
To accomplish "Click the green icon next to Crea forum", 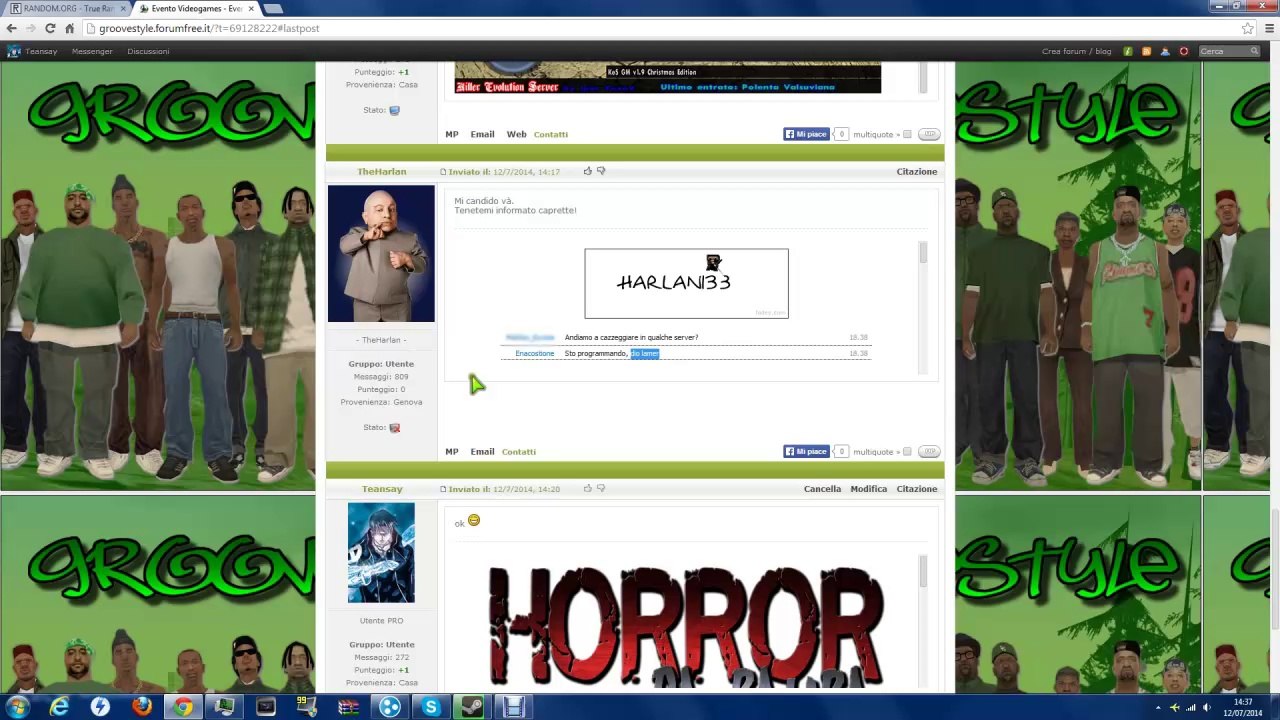I will pyautogui.click(x=1128, y=51).
